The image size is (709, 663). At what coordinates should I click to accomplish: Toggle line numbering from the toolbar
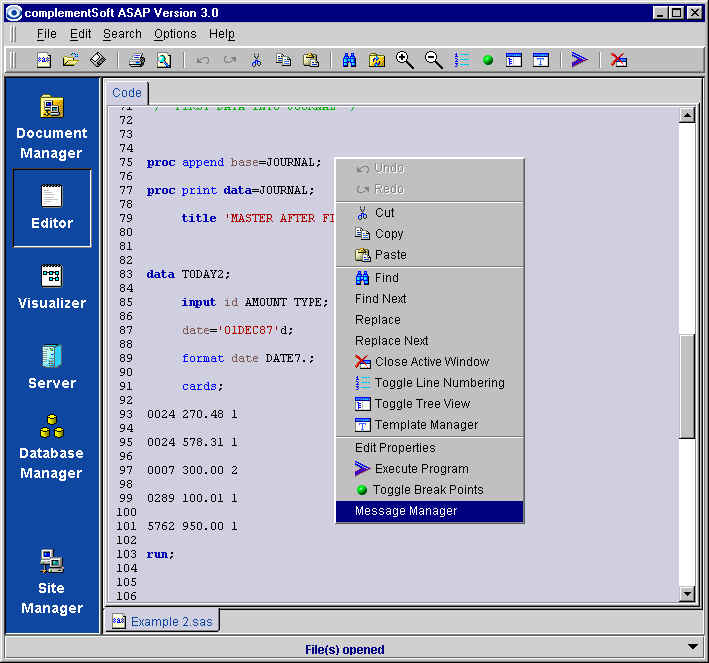click(x=462, y=60)
